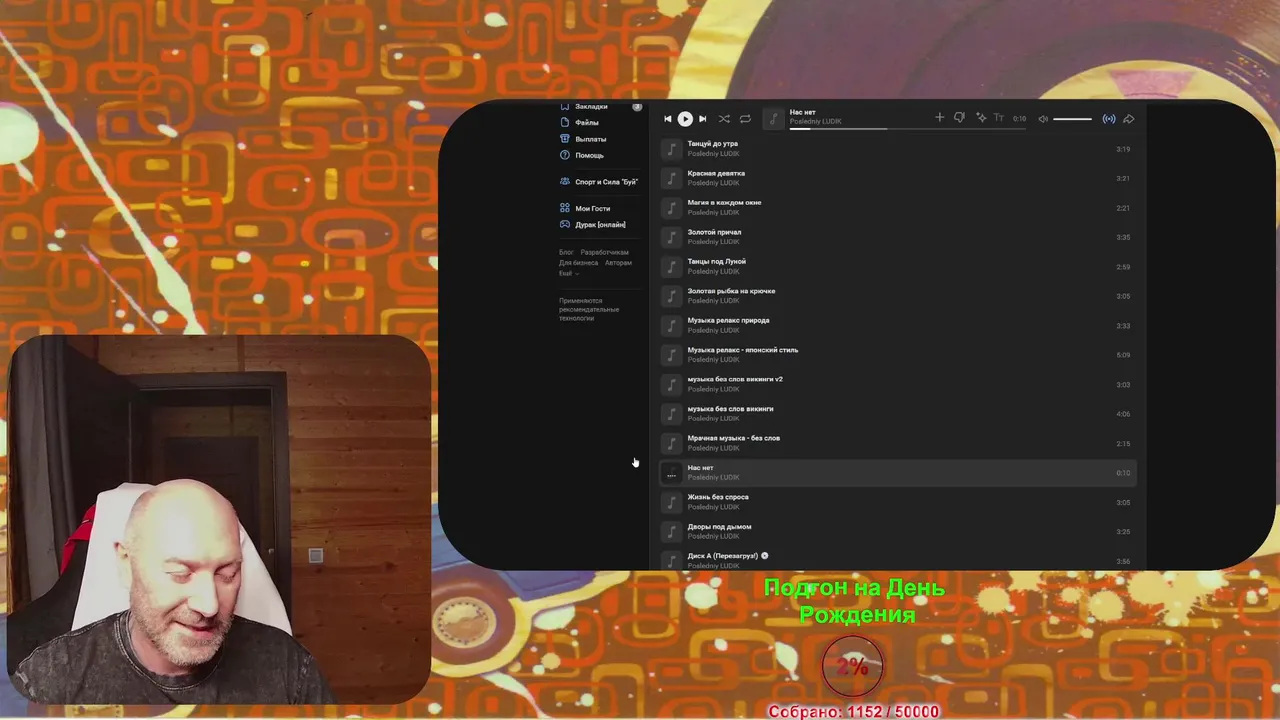Viewport: 1280px width, 720px height.
Task: Open the Блог footer link
Action: point(566,252)
